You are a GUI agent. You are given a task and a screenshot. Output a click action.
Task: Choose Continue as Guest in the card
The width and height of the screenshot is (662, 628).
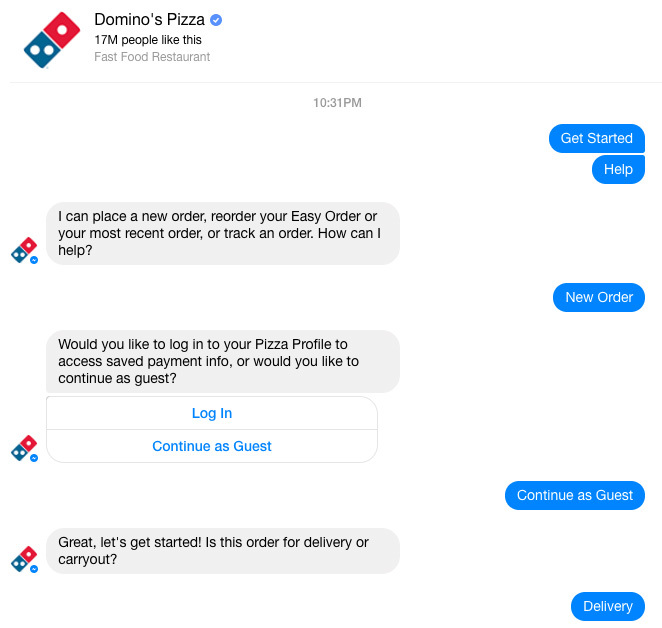212,446
